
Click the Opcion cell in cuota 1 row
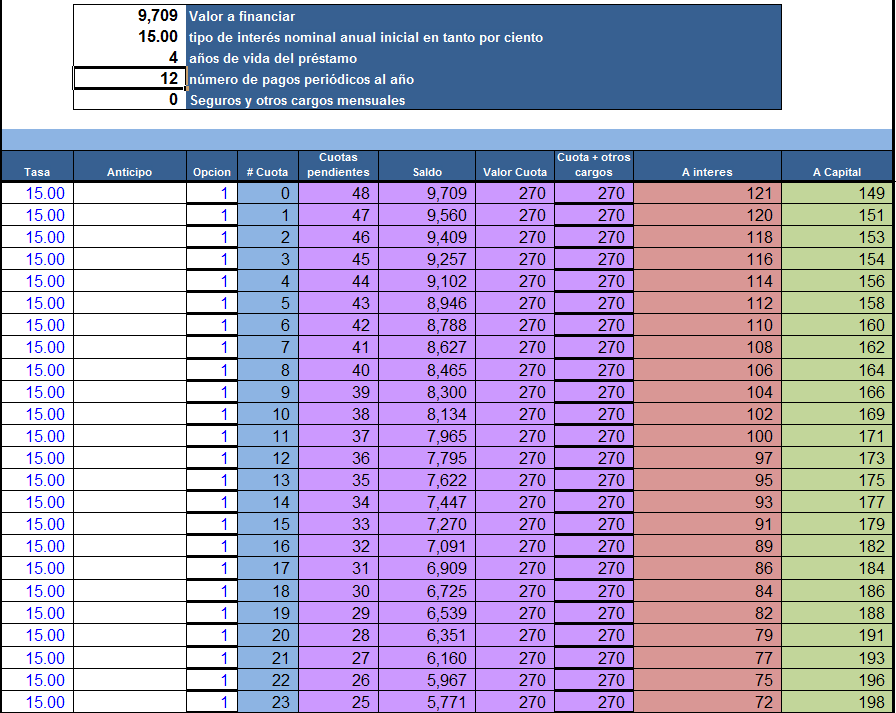212,215
